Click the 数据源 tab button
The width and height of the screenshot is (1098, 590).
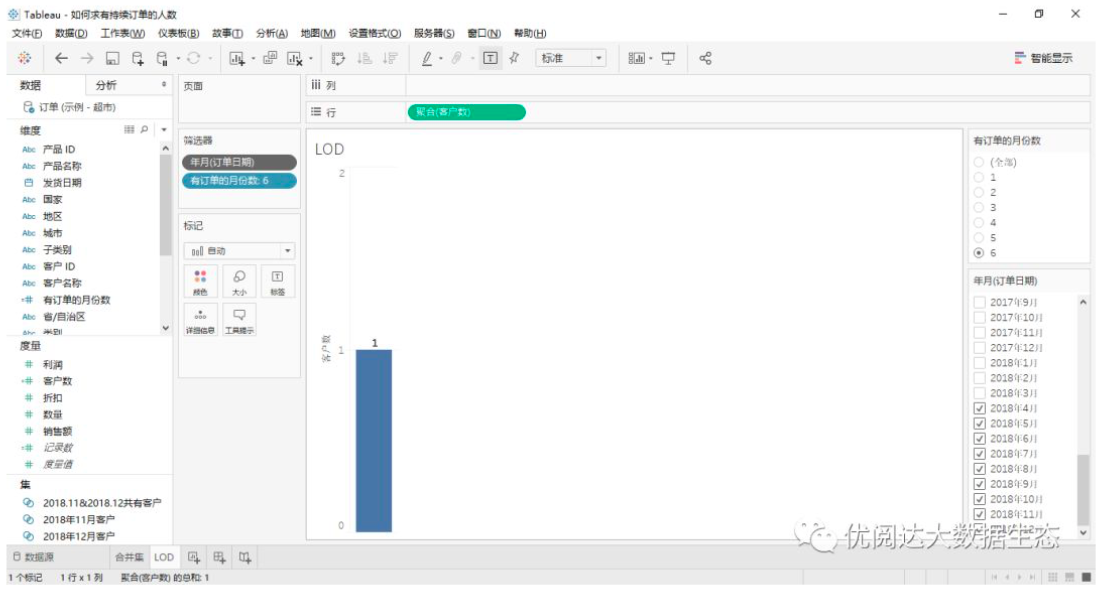tap(34, 557)
